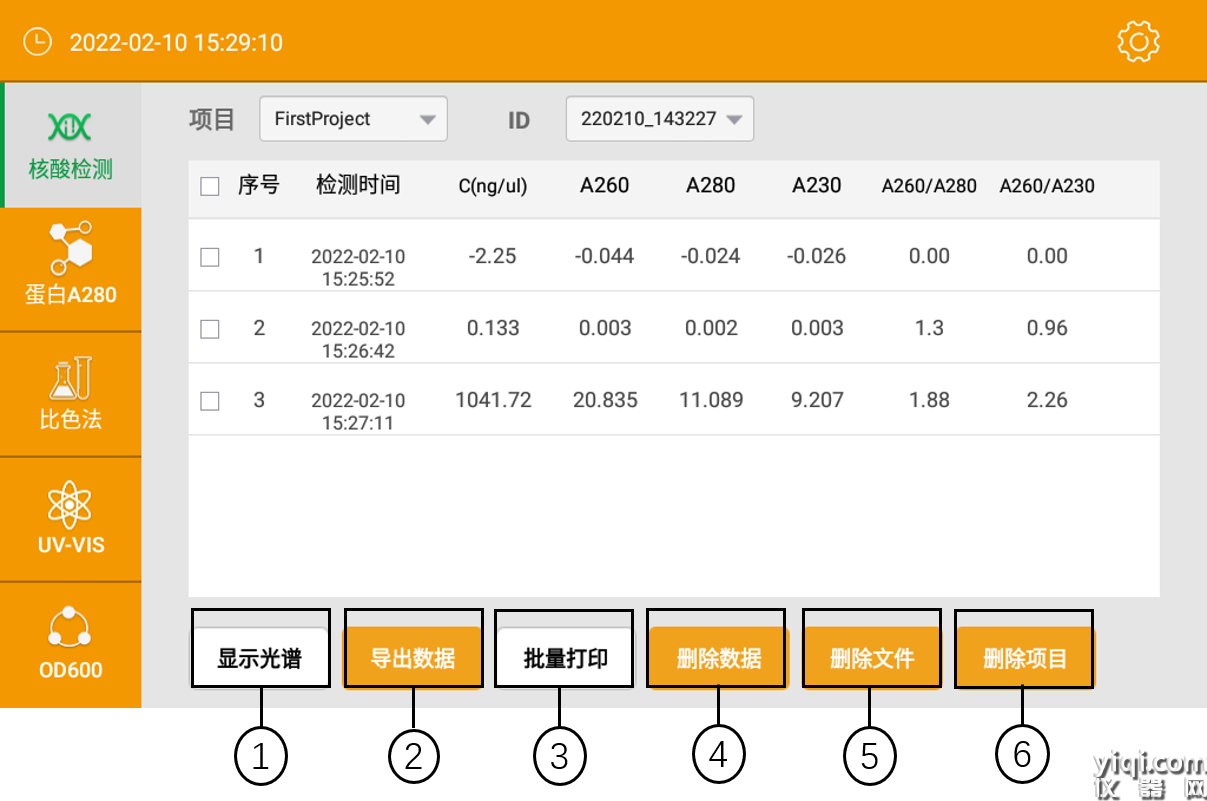
Task: Open the 核酸检测 nucleic acid module
Action: coord(71,145)
